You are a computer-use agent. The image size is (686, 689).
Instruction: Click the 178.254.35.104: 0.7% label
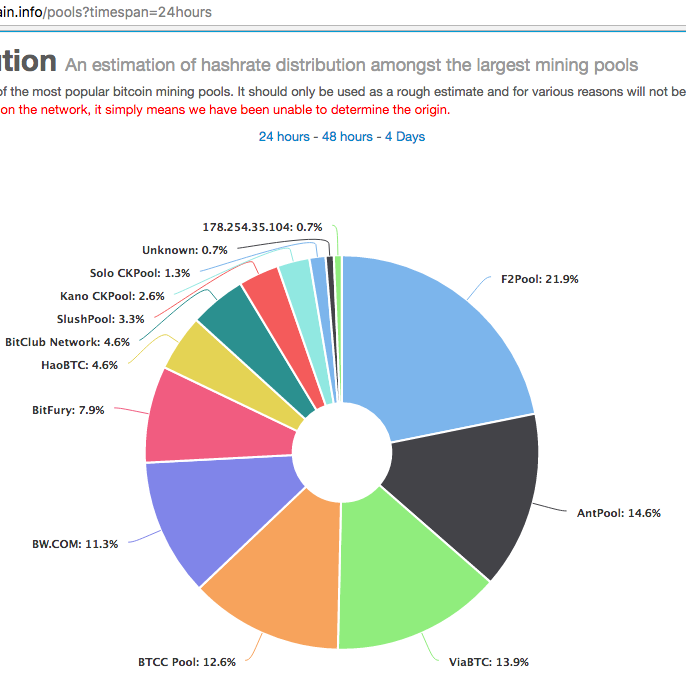click(x=262, y=227)
